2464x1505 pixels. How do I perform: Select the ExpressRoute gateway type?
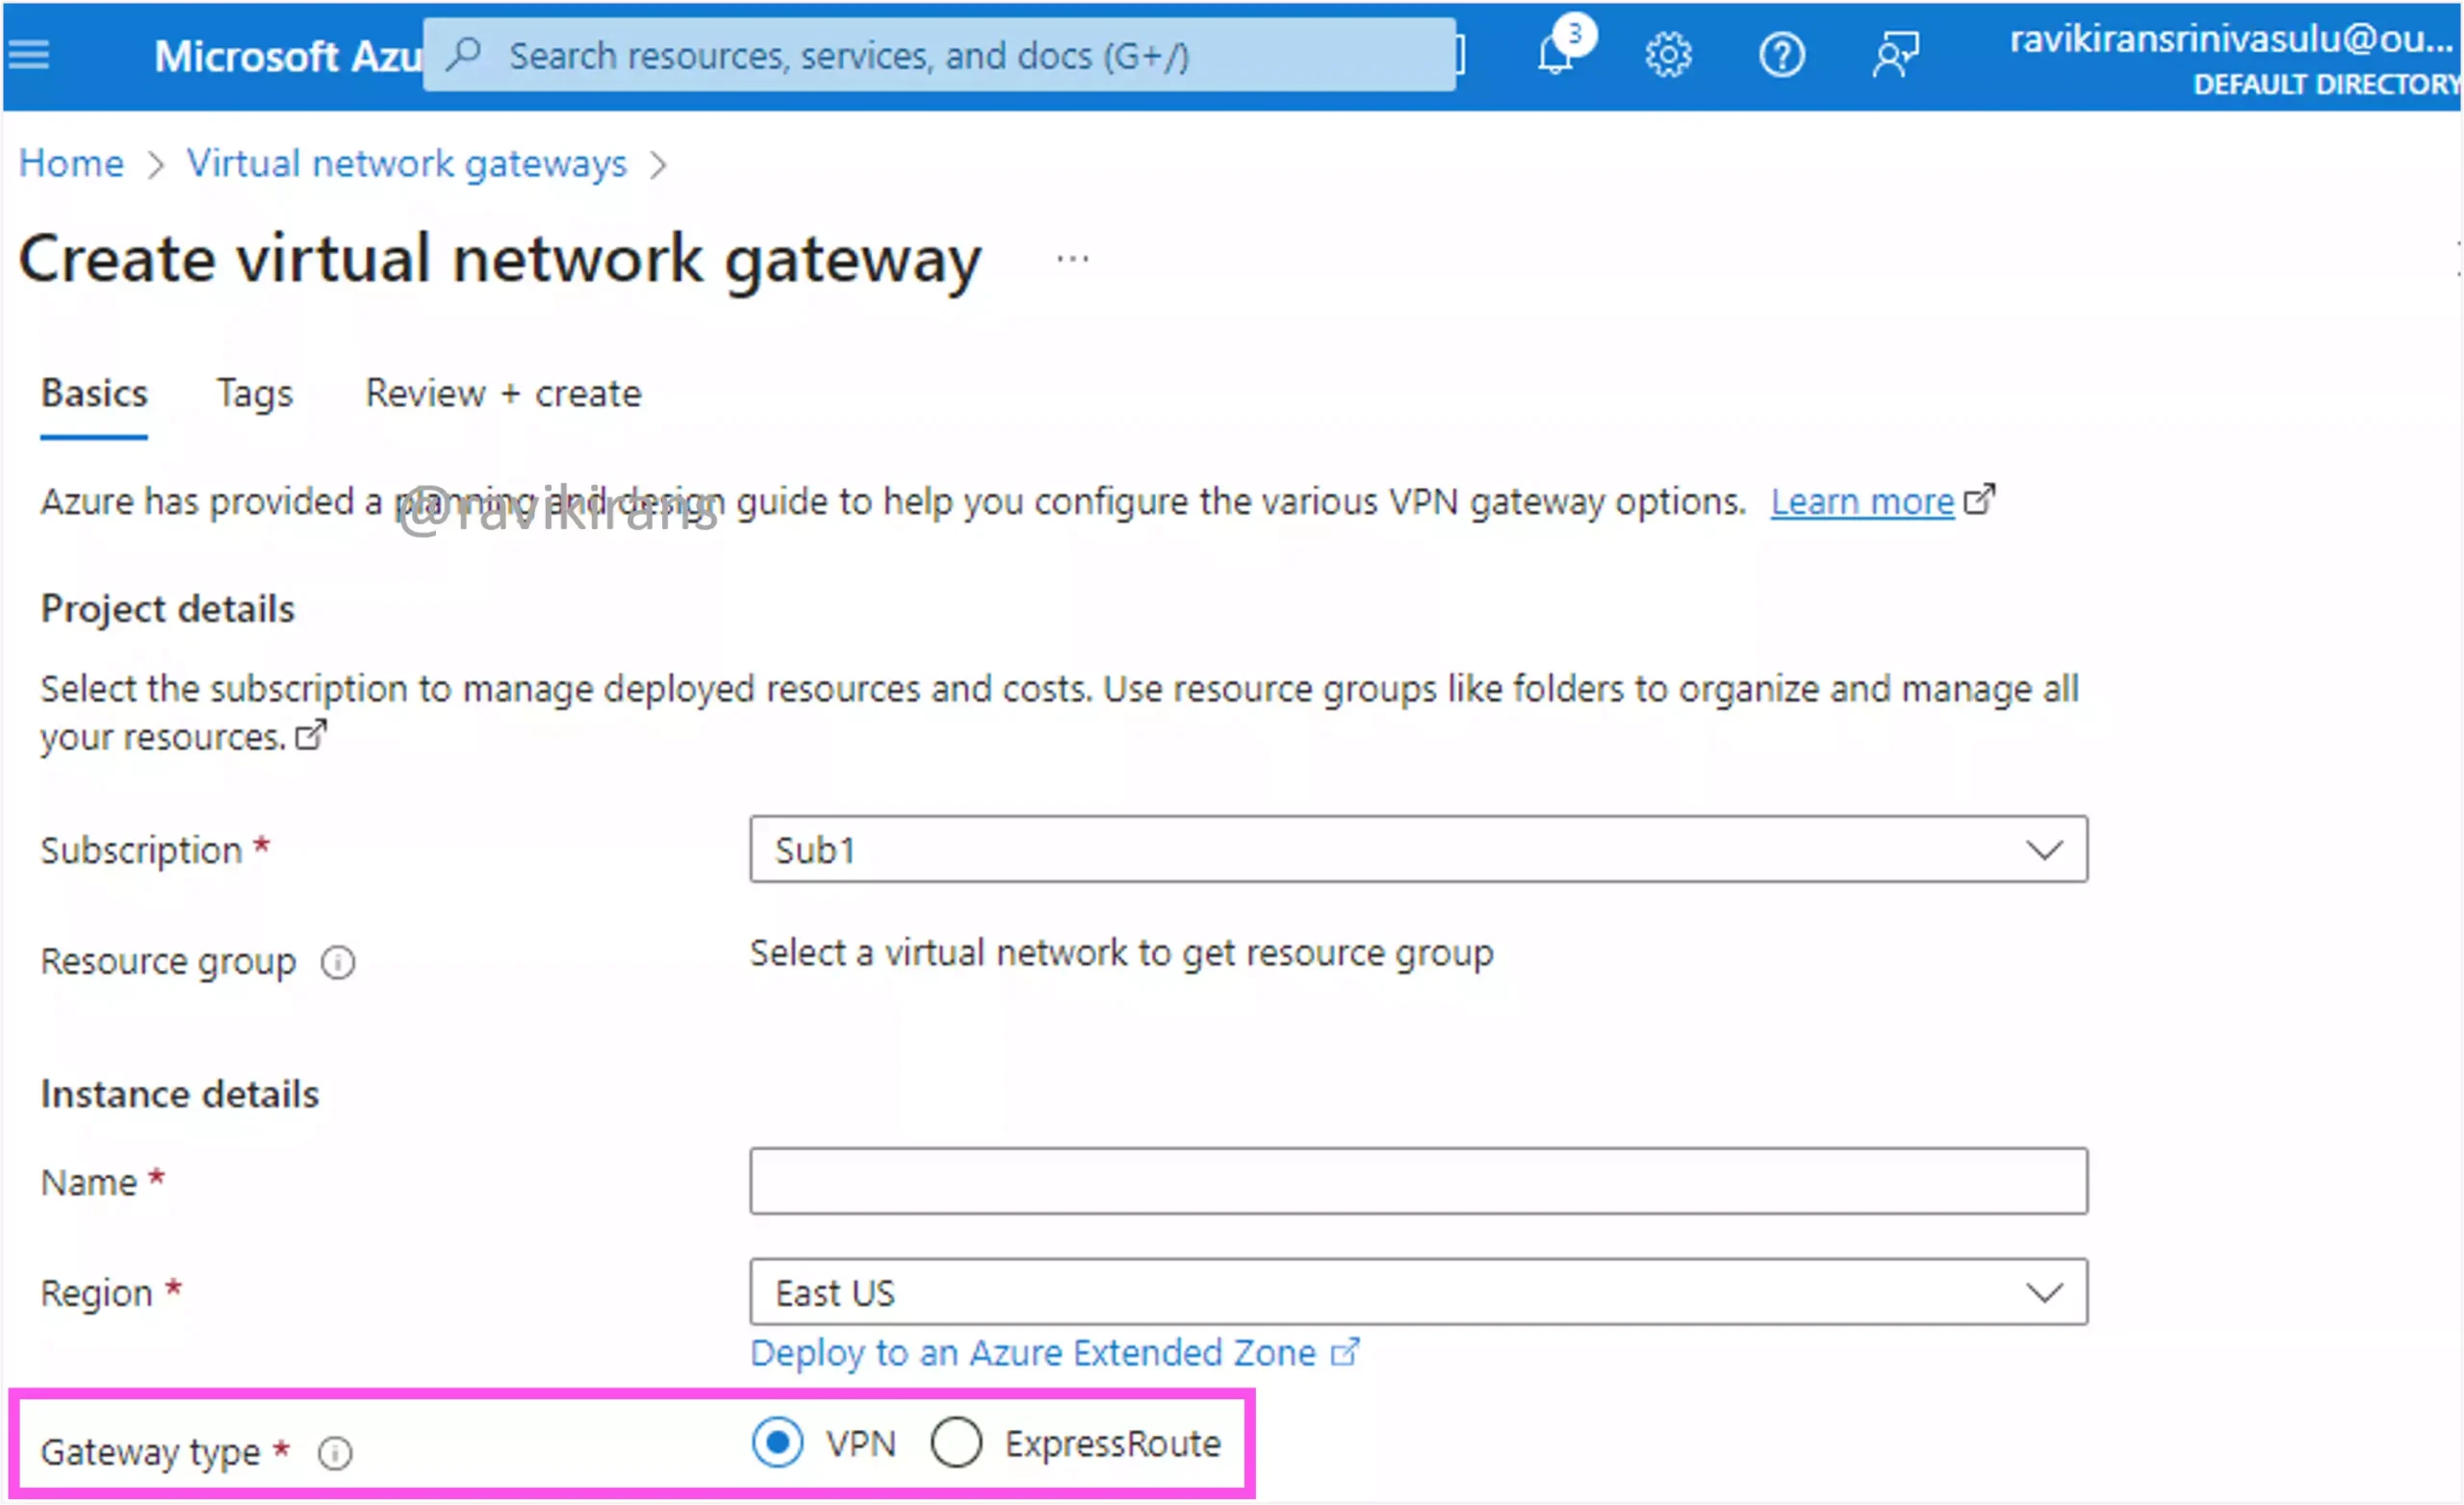tap(956, 1443)
